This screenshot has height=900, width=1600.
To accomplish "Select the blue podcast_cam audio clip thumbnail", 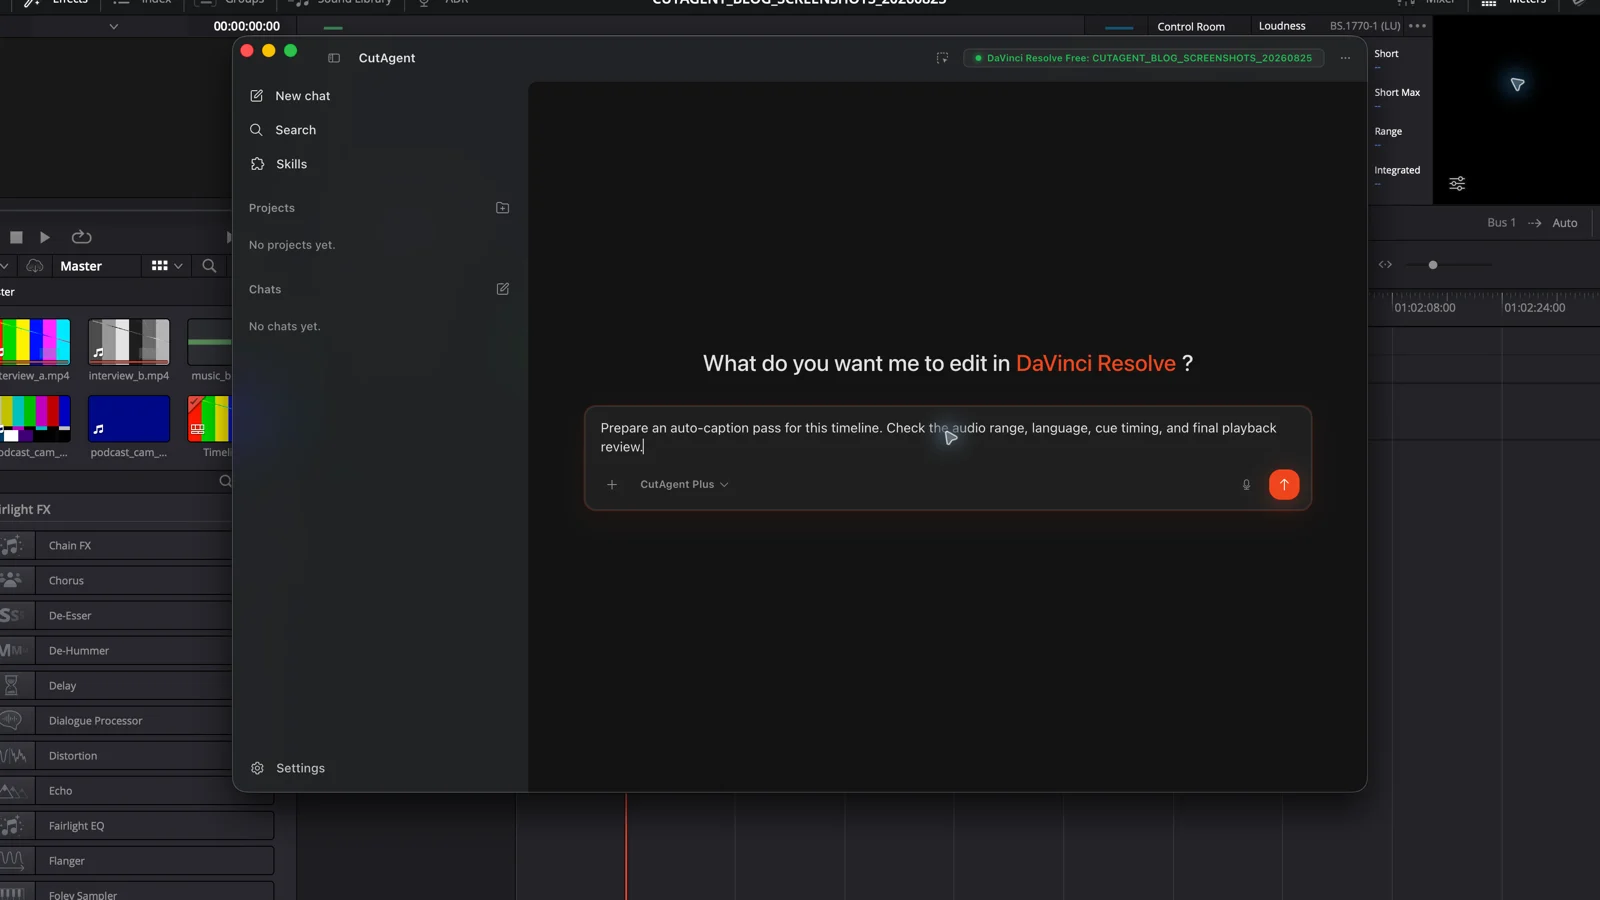I will tap(129, 418).
